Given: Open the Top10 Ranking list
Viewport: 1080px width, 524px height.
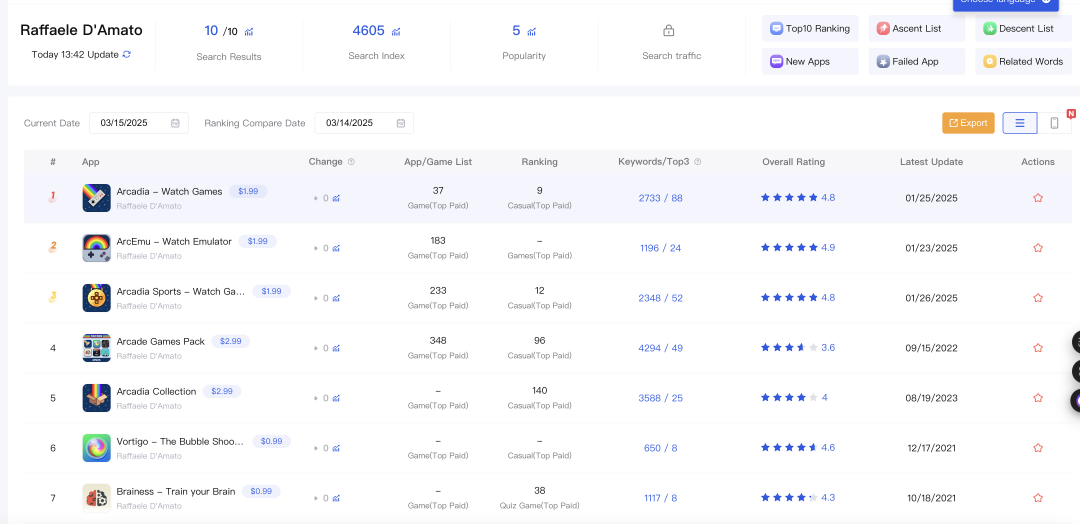Looking at the screenshot, I should tap(810, 29).
